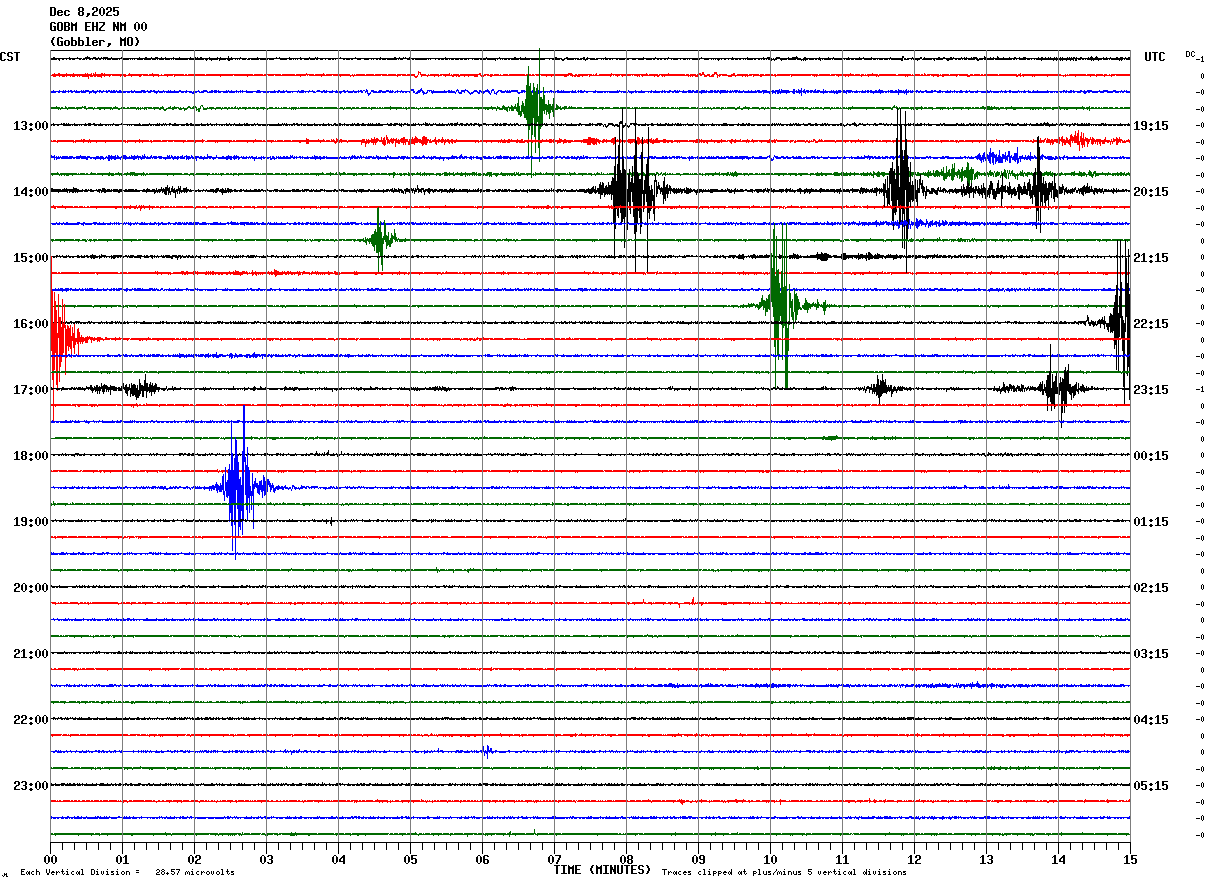This screenshot has width=1210, height=886.
Task: Select the 16:00 CST row label
Action: [x=30, y=324]
